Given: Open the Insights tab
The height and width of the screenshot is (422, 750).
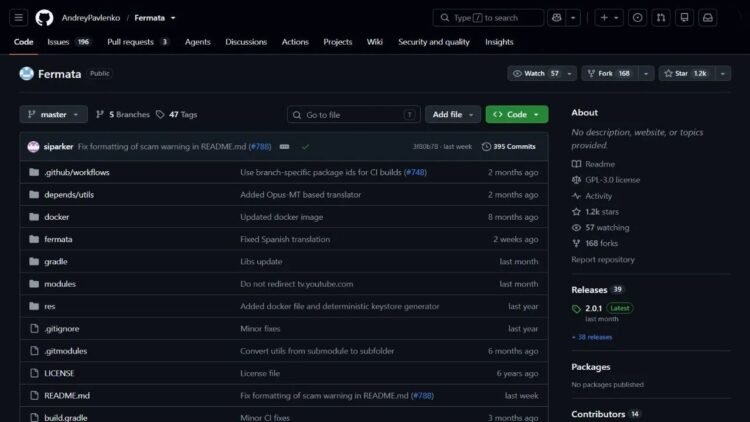Looking at the screenshot, I should (499, 42).
